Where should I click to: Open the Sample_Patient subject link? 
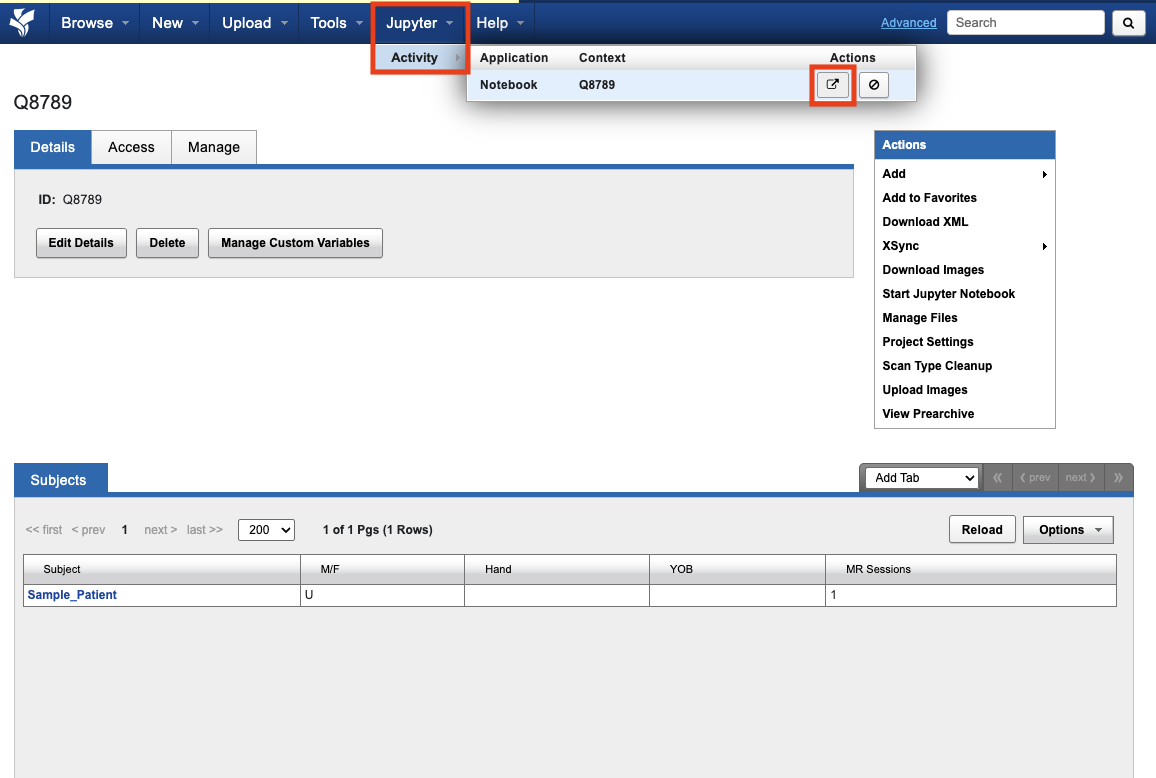point(72,595)
